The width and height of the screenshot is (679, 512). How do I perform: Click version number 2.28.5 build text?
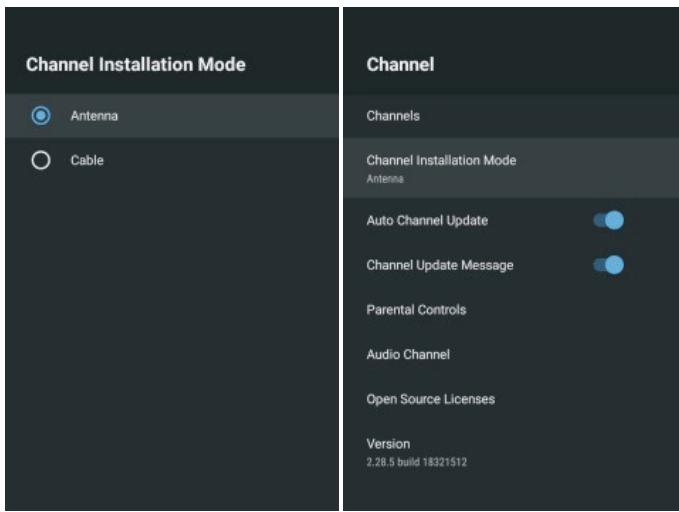417,462
